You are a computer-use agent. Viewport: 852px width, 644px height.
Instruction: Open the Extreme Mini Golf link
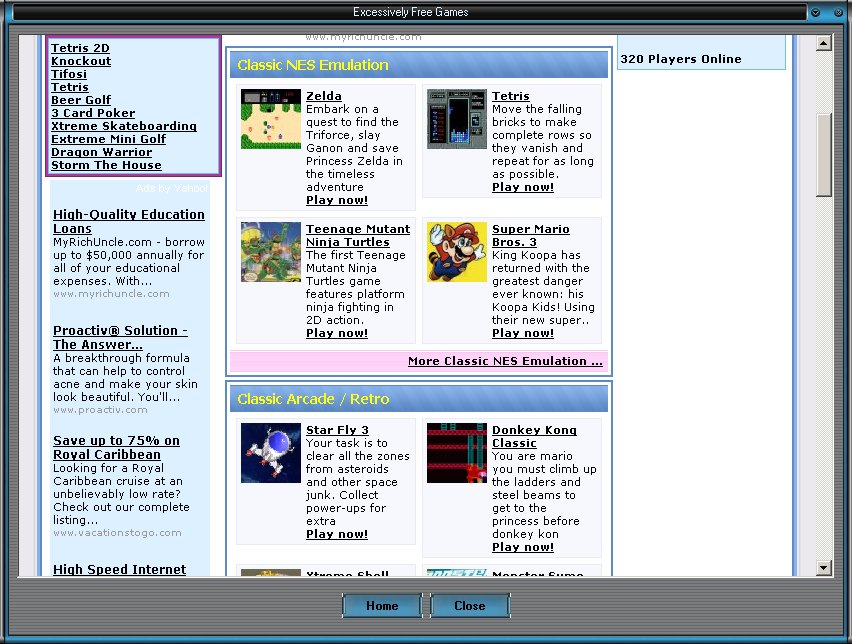(109, 139)
